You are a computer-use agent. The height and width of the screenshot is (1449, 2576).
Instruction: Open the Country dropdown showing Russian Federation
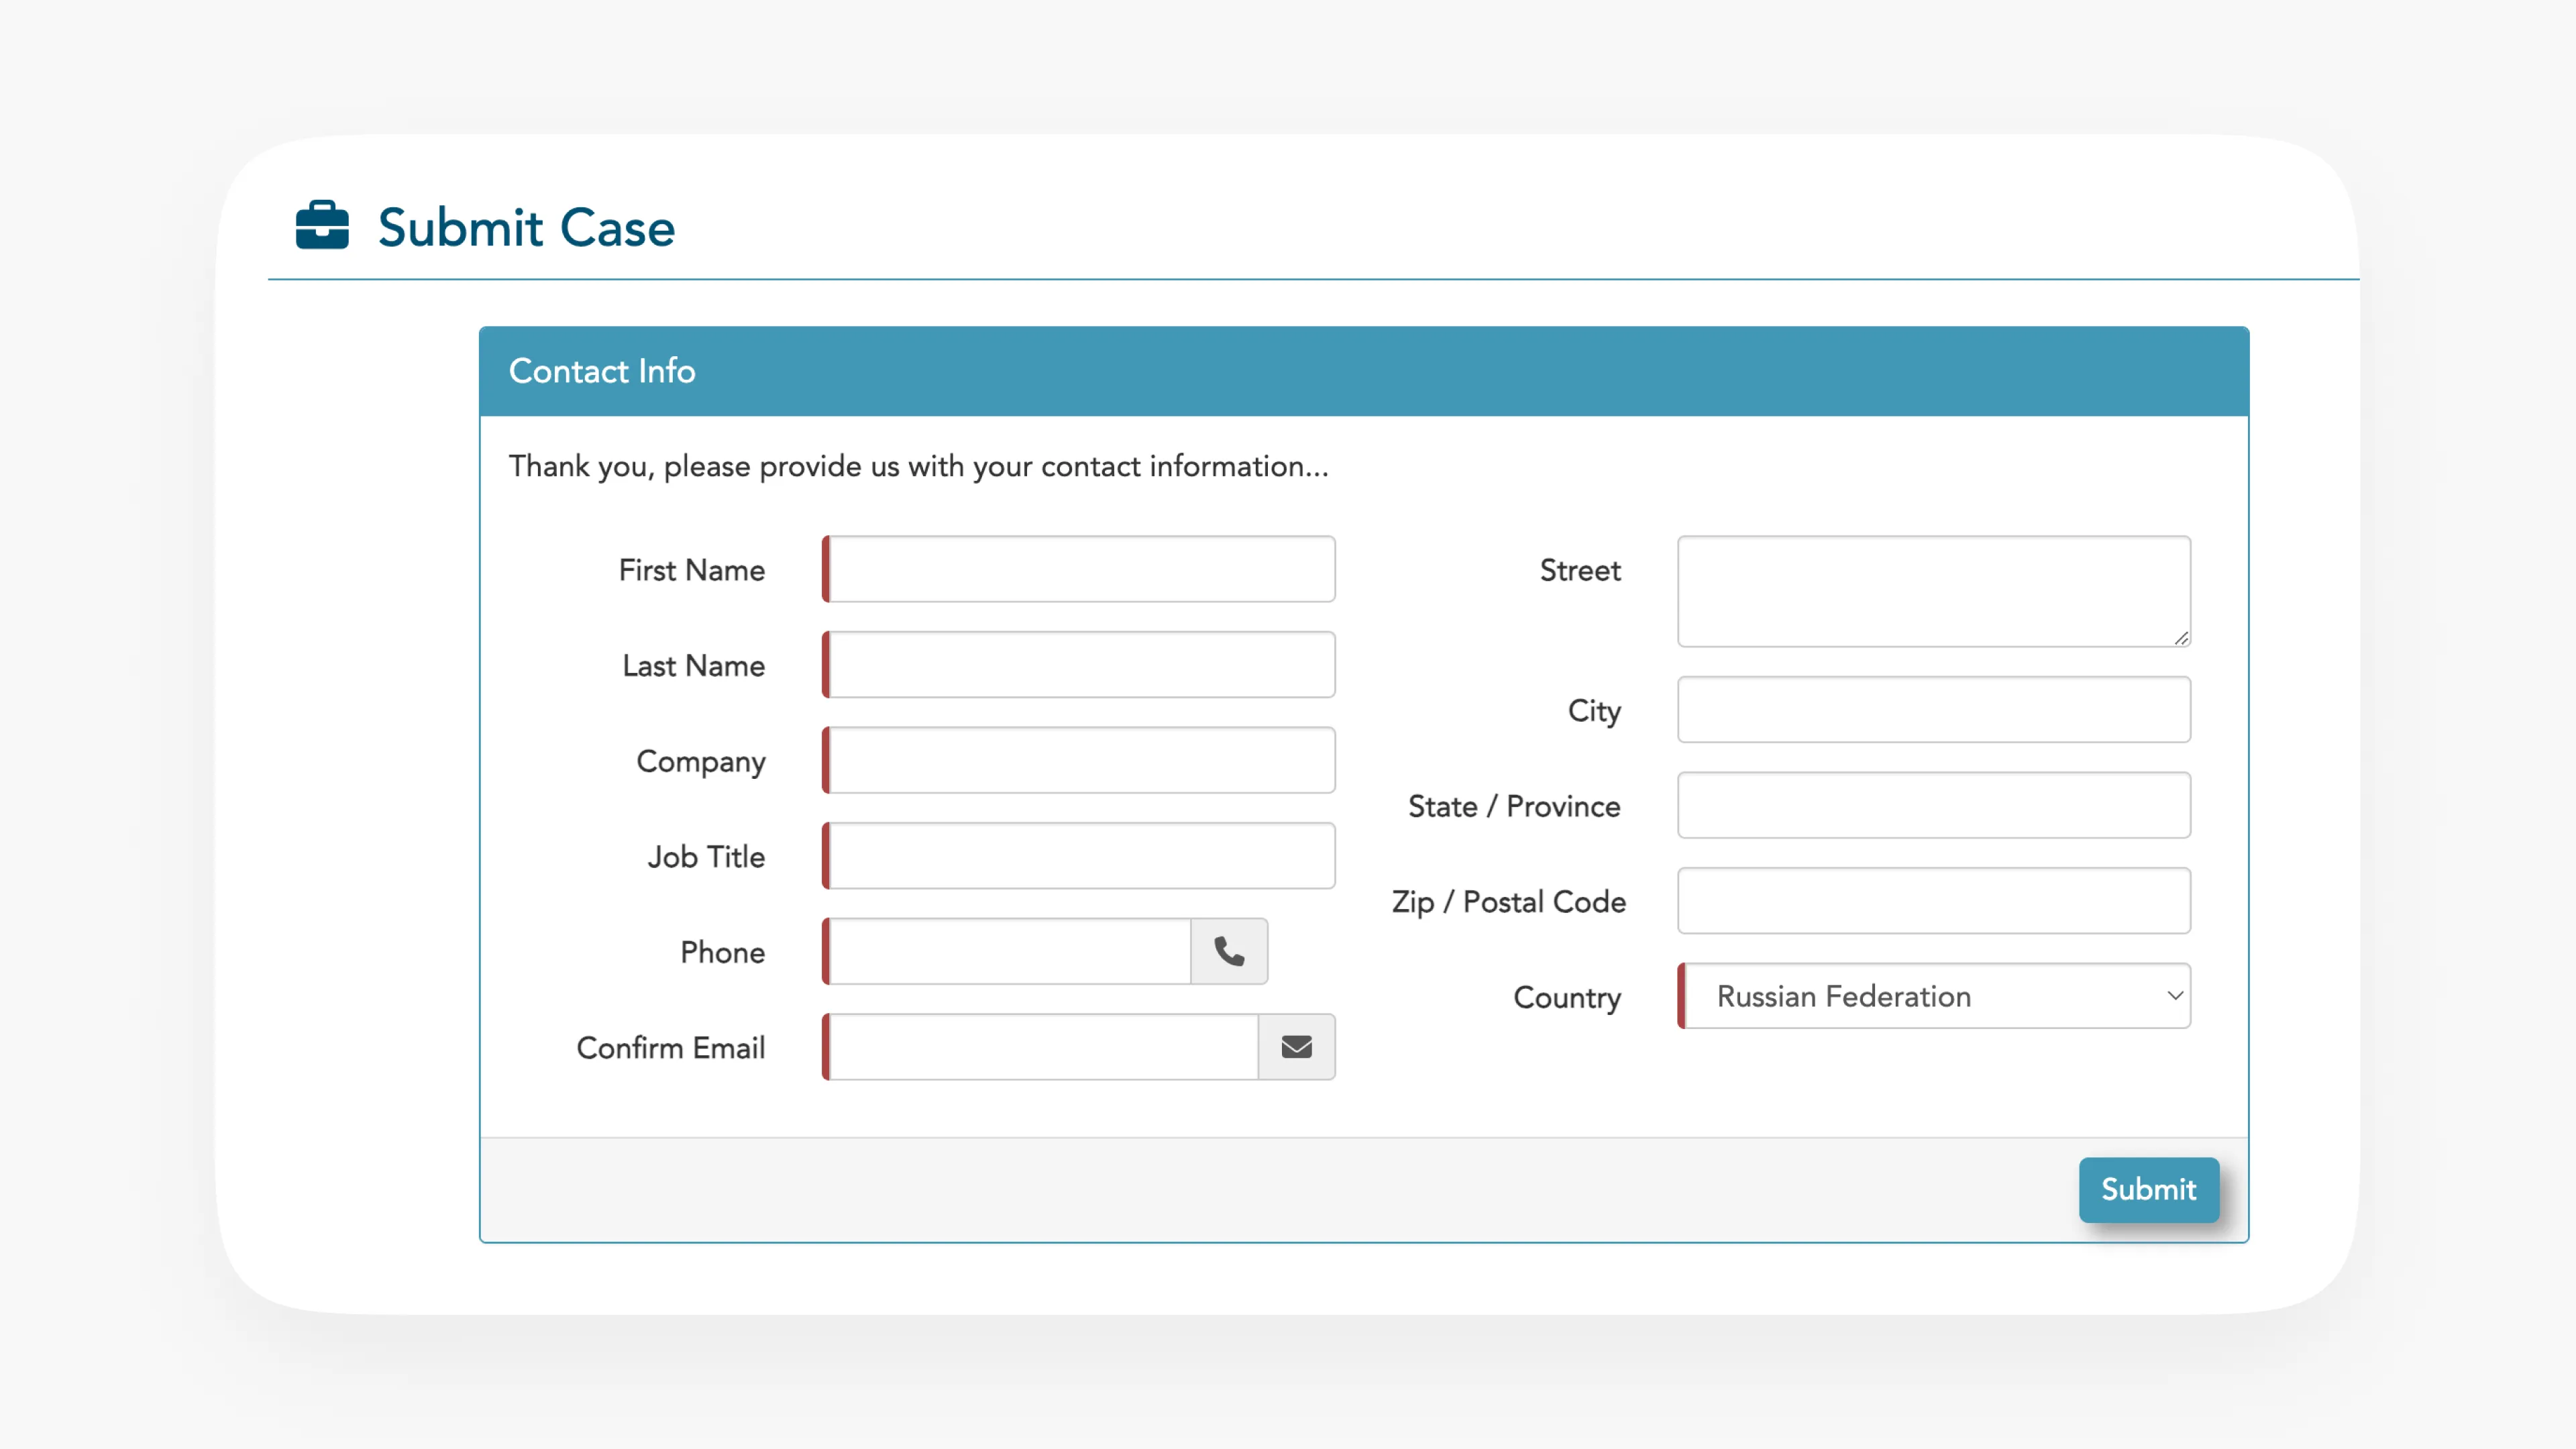pyautogui.click(x=1934, y=996)
